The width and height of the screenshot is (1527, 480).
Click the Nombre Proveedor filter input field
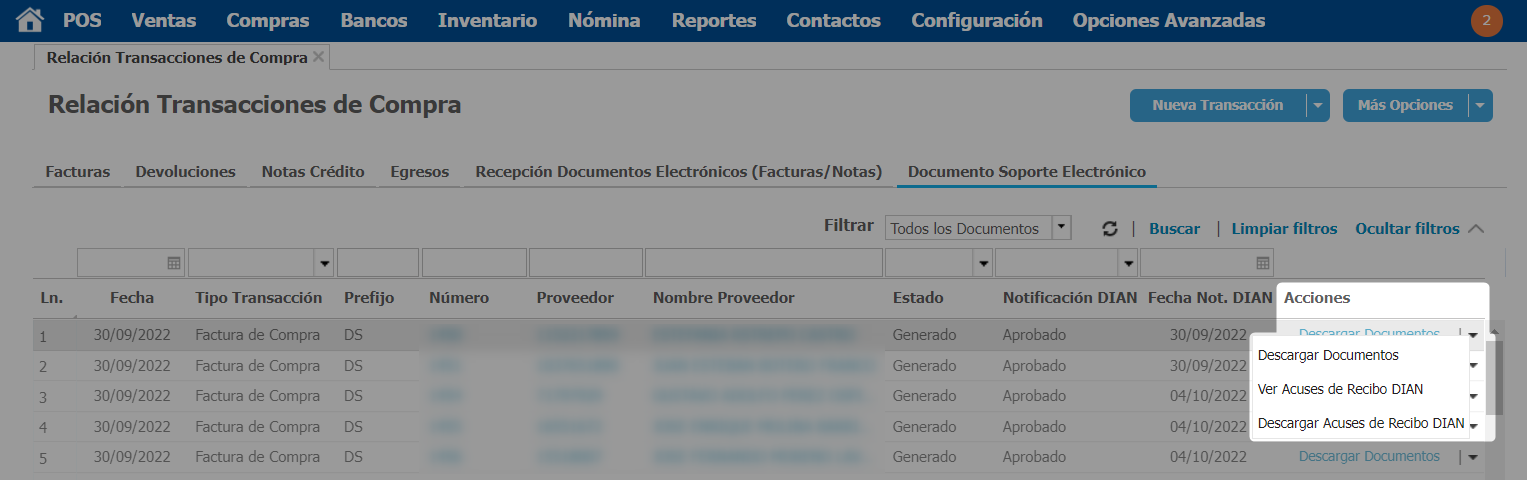click(763, 263)
